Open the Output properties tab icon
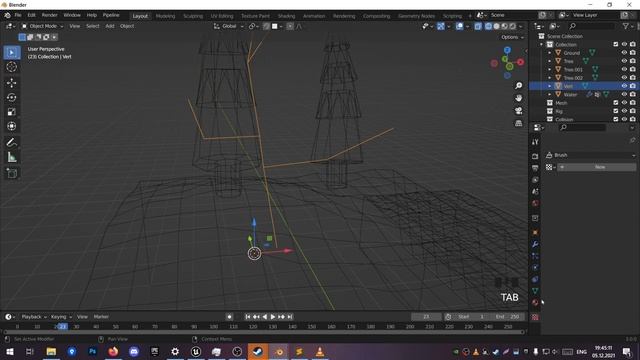Viewport: 640px width, 360px height. tap(535, 168)
